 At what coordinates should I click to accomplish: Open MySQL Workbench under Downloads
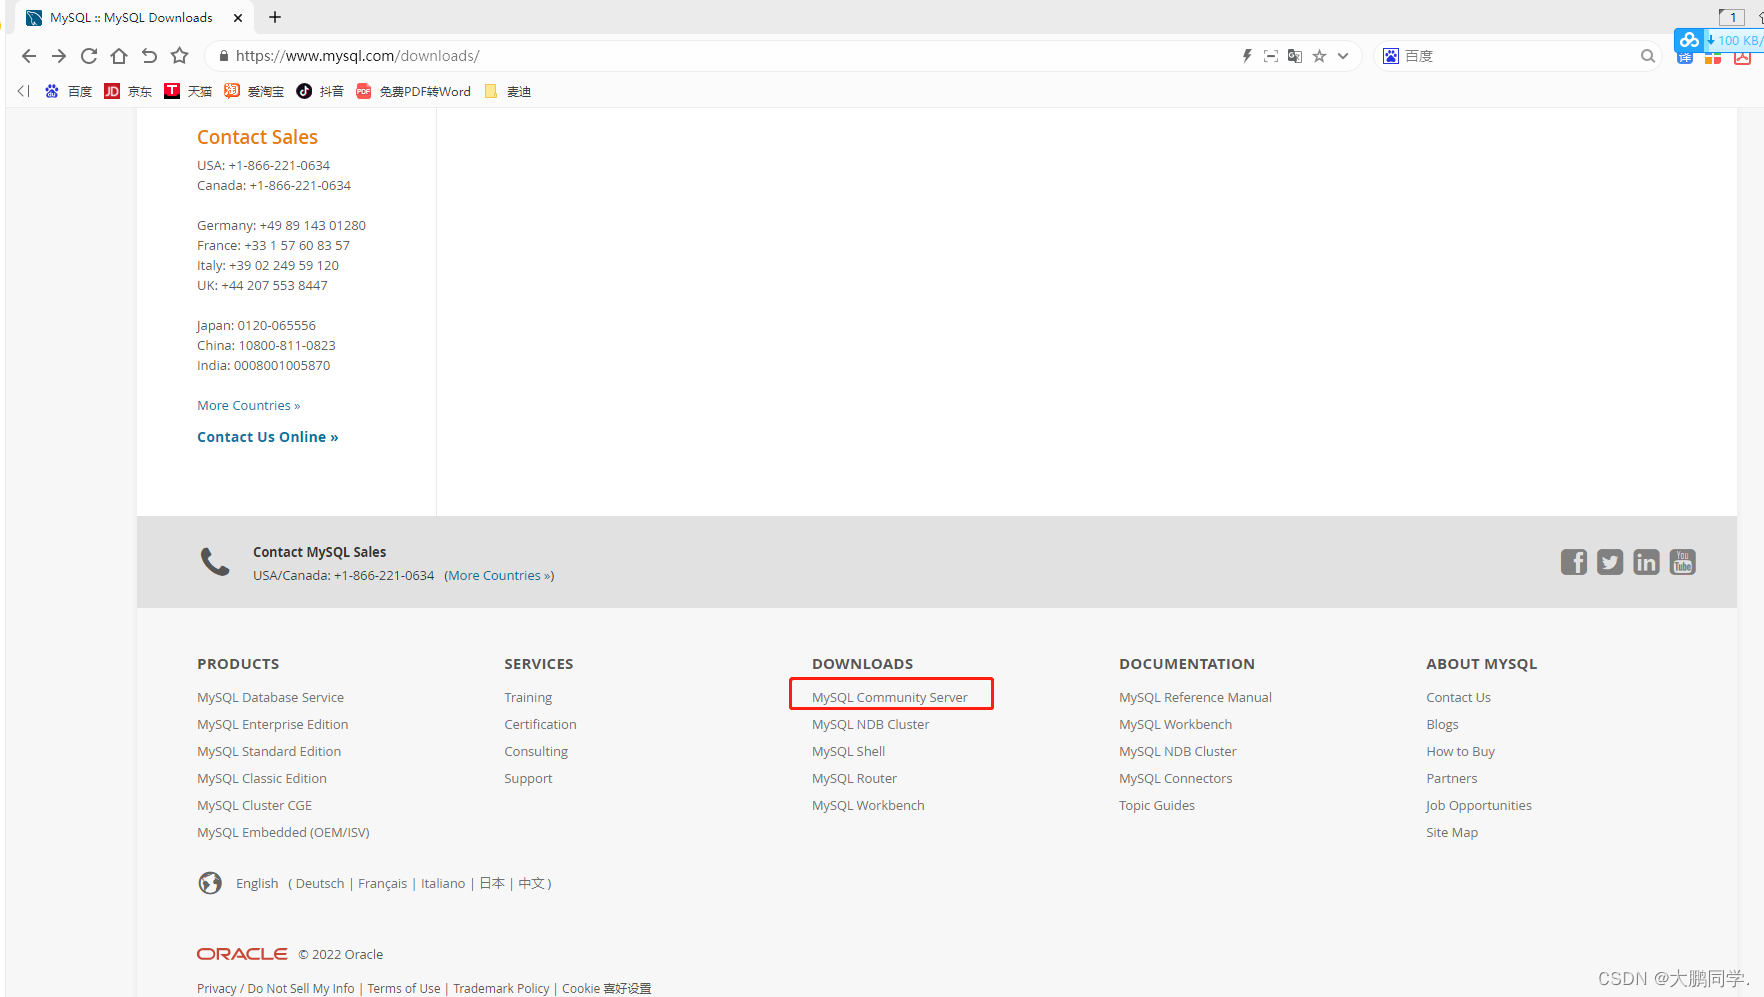(x=868, y=805)
